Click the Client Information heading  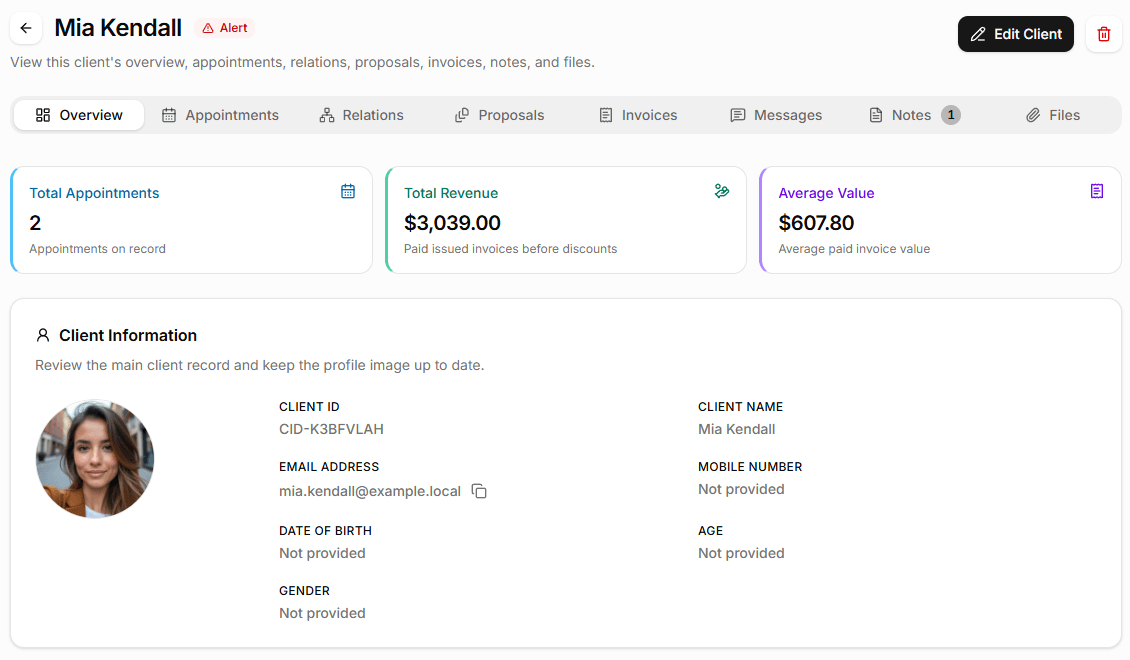point(128,336)
